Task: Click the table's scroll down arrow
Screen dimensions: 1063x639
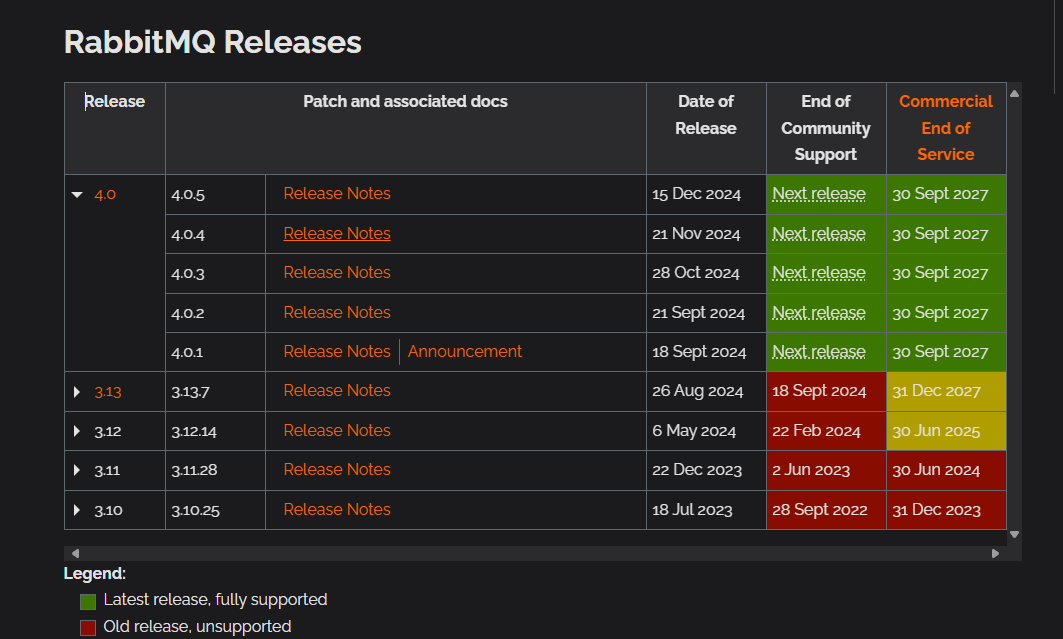Action: [1014, 535]
